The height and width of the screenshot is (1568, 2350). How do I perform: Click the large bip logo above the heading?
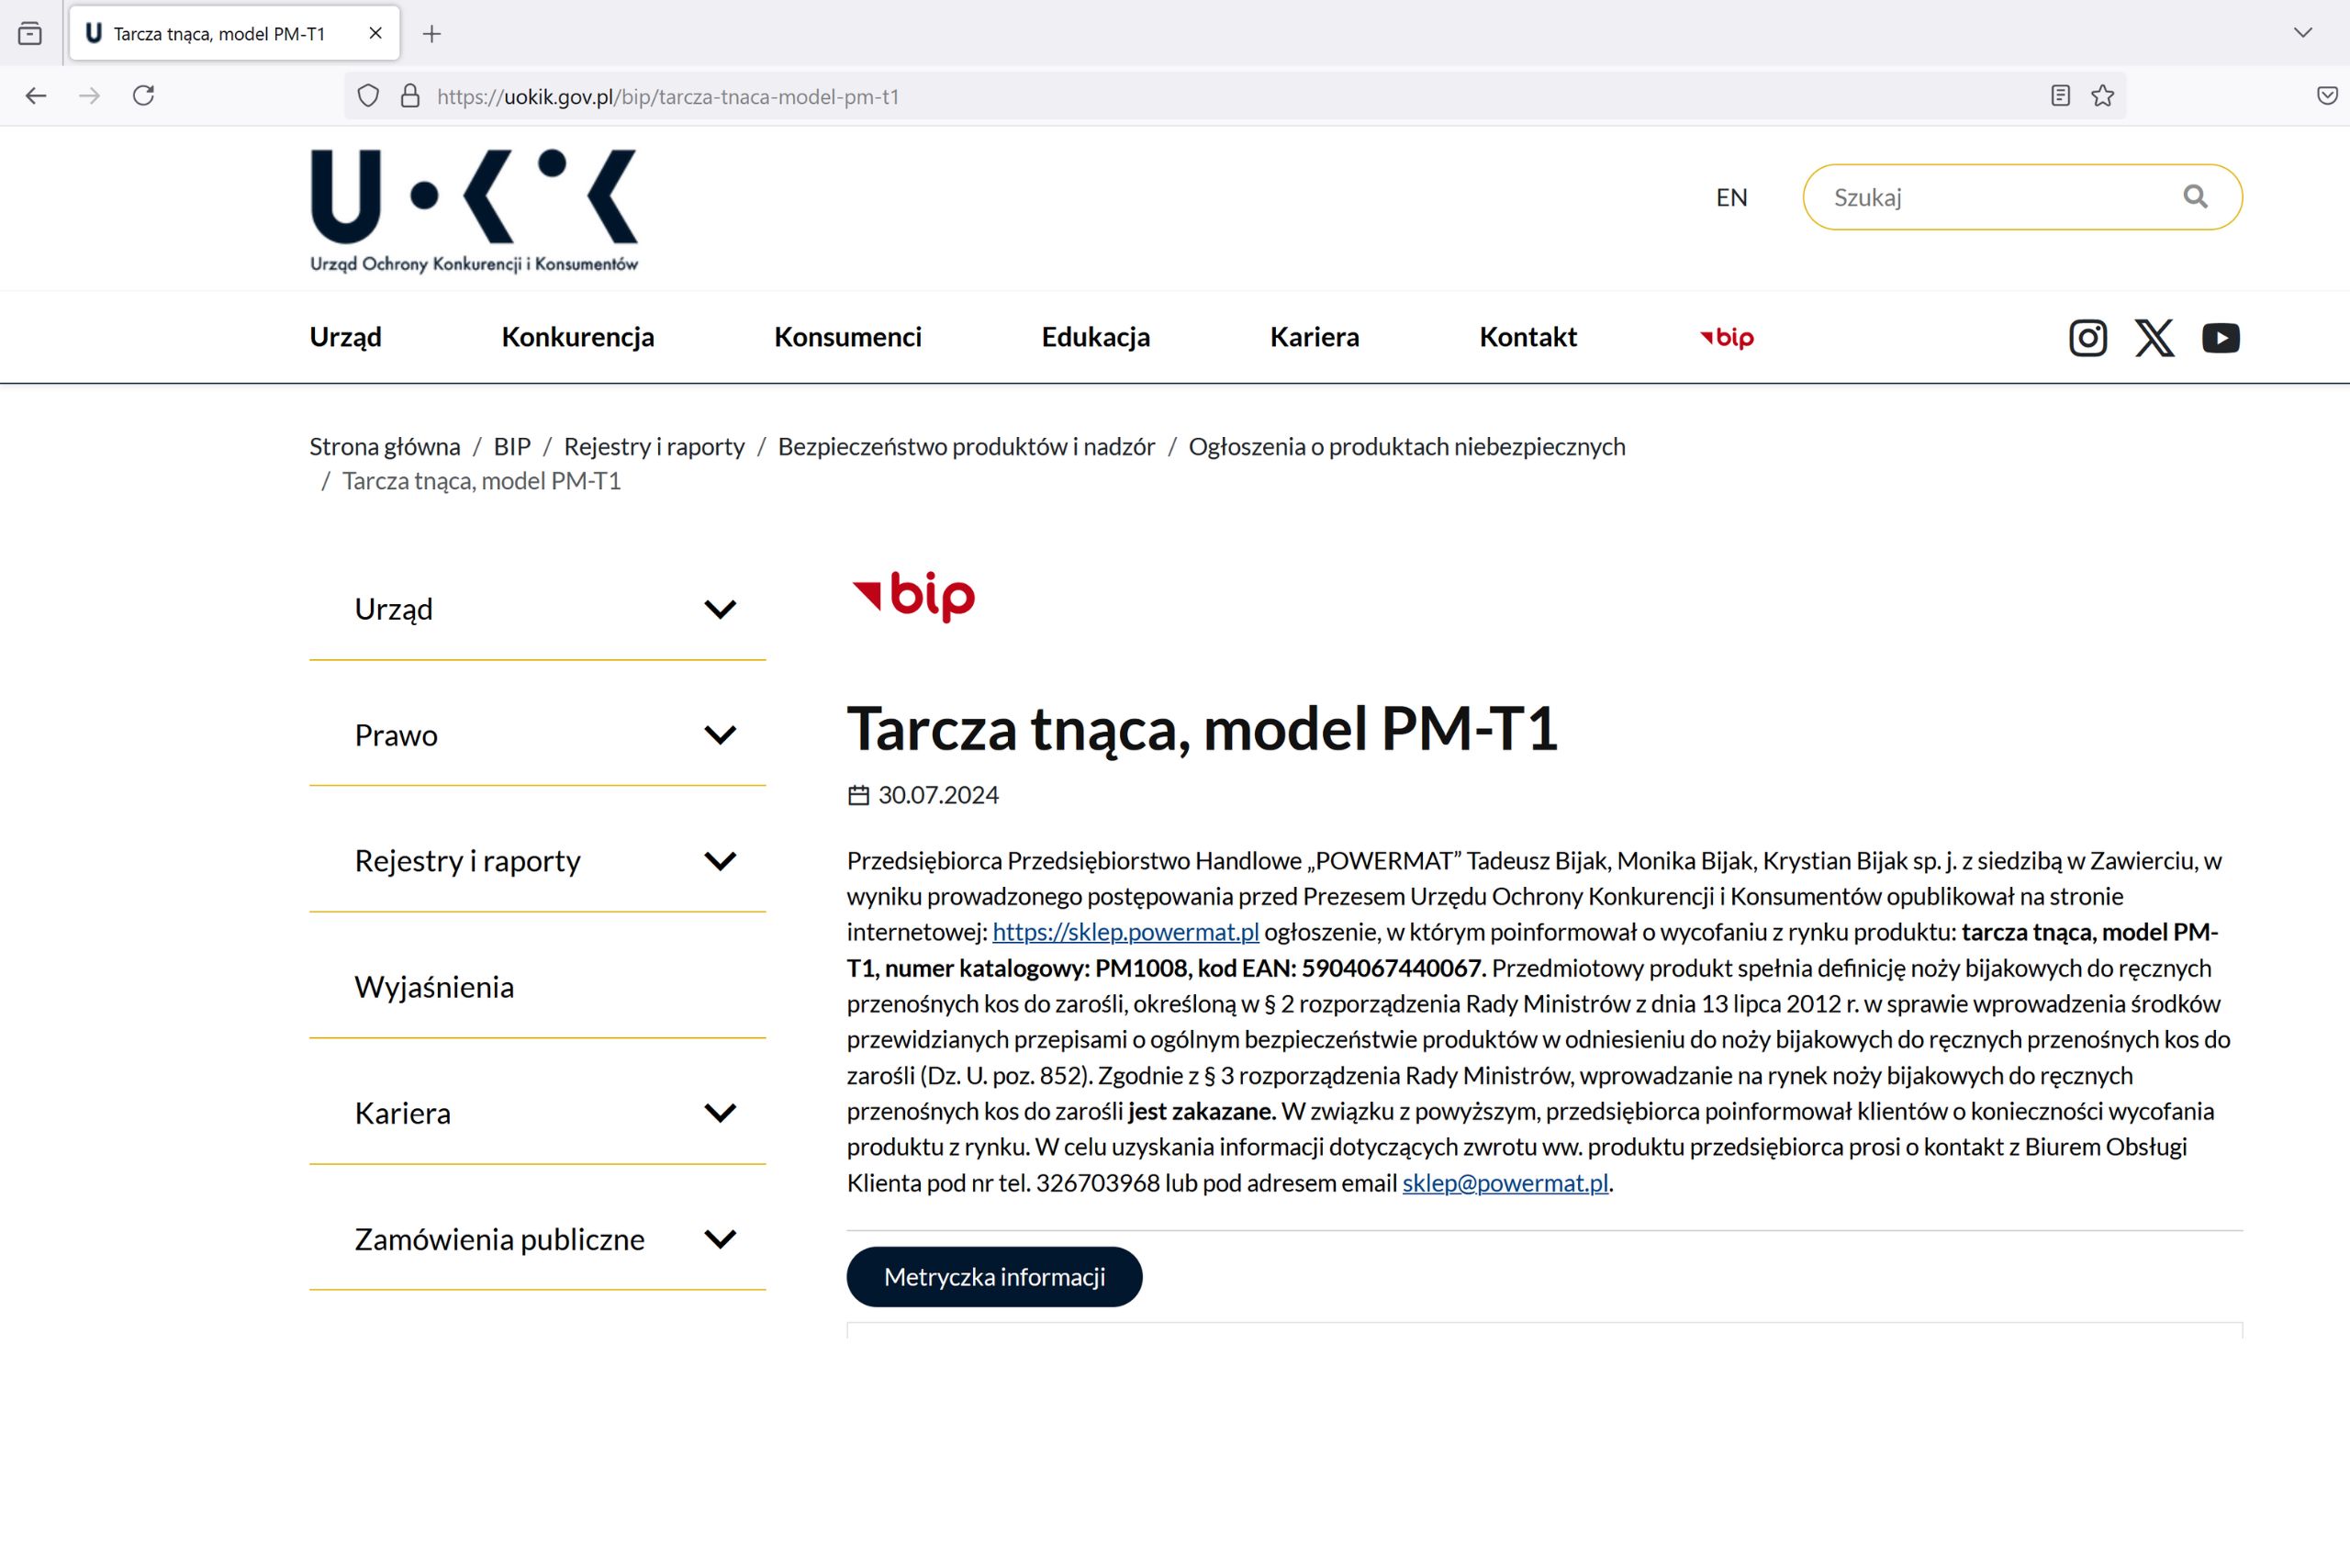tap(913, 596)
